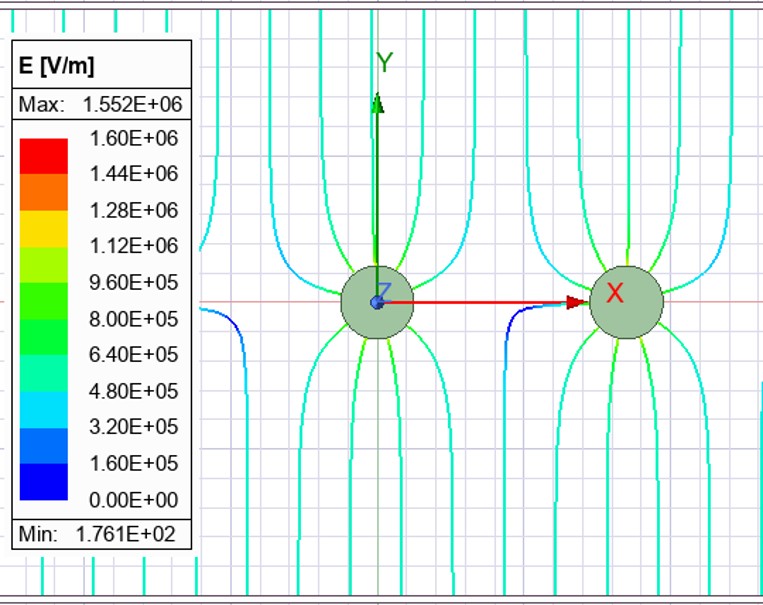This screenshot has width=763, height=605.
Task: Click the legend title E [V/m]
Action: (57, 66)
